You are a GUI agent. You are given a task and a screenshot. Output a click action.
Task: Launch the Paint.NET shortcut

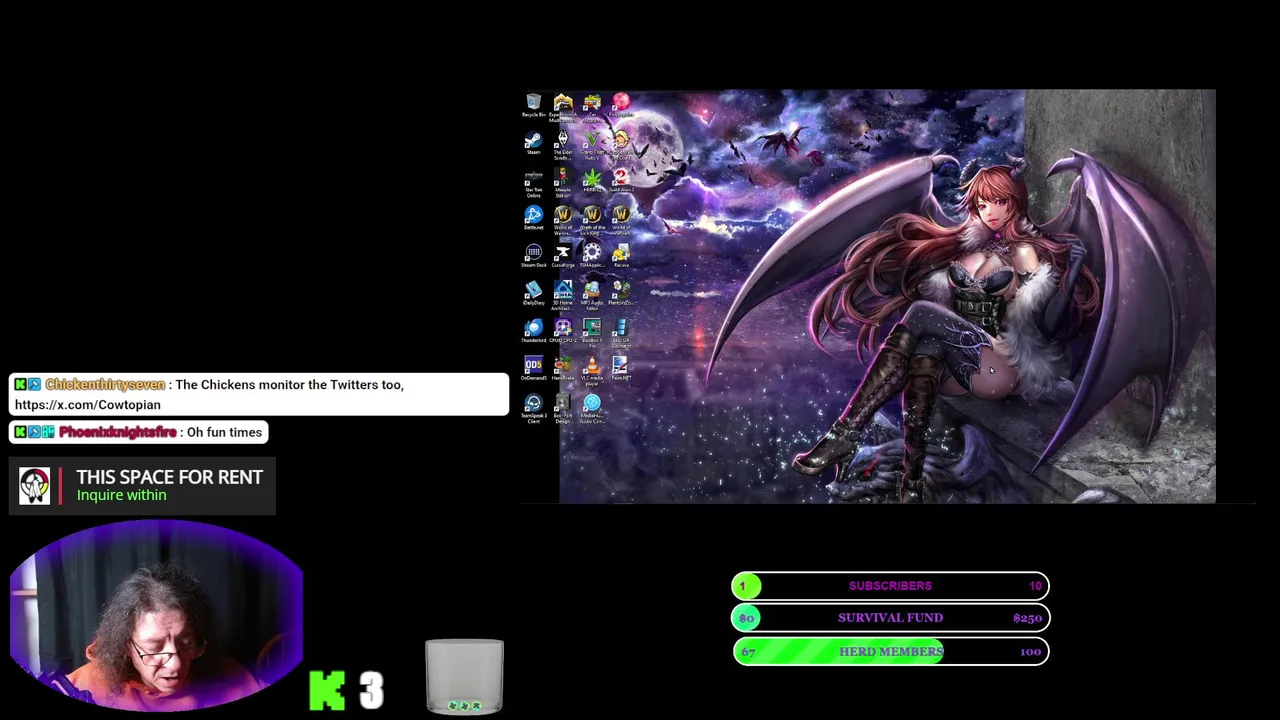click(x=621, y=368)
